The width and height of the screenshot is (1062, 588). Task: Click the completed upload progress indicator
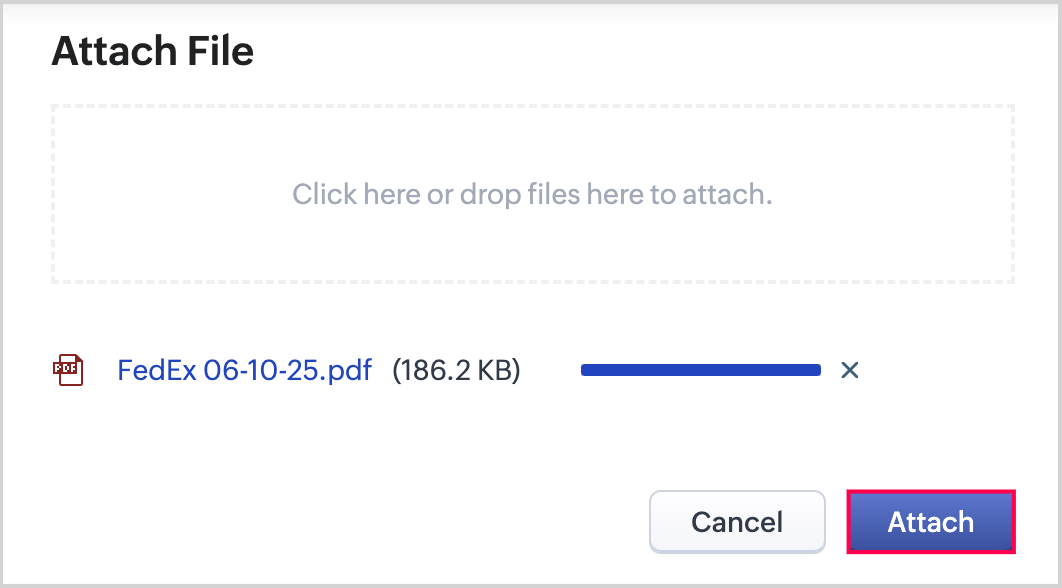[700, 371]
